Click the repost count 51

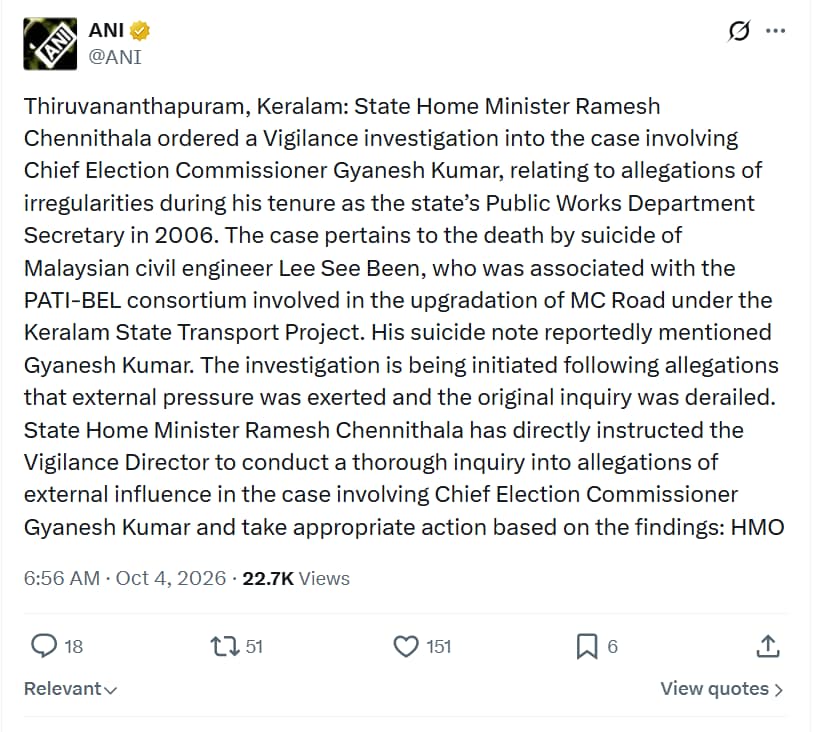click(x=254, y=647)
